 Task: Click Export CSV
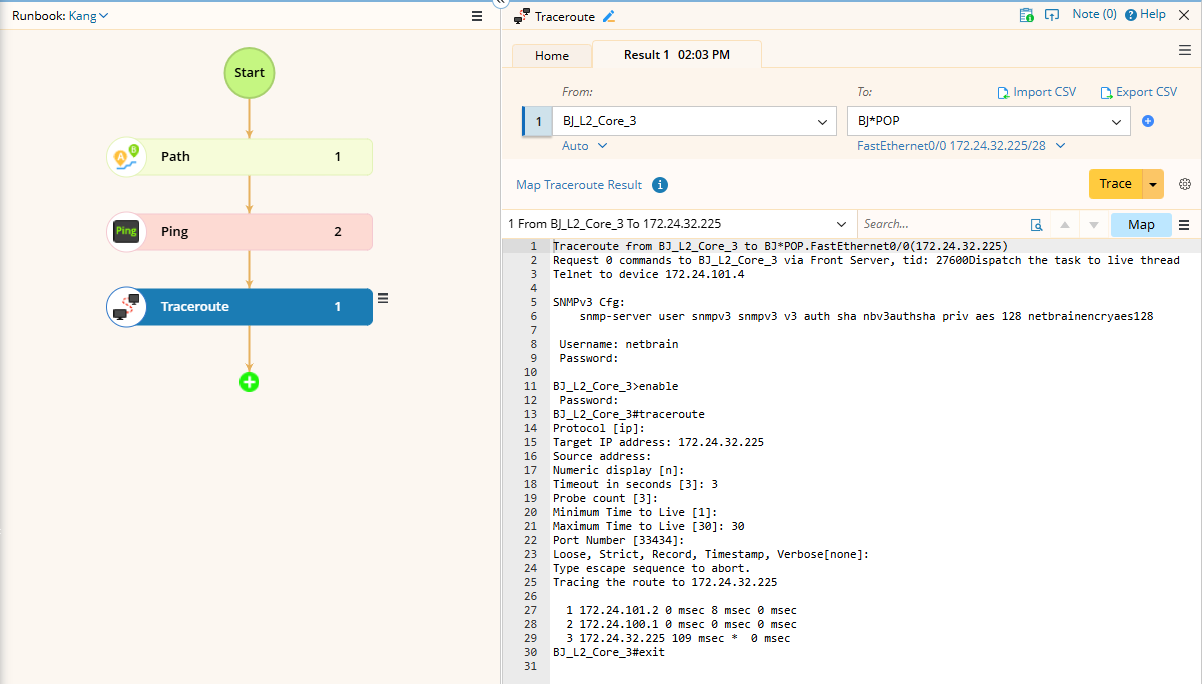click(x=1139, y=92)
